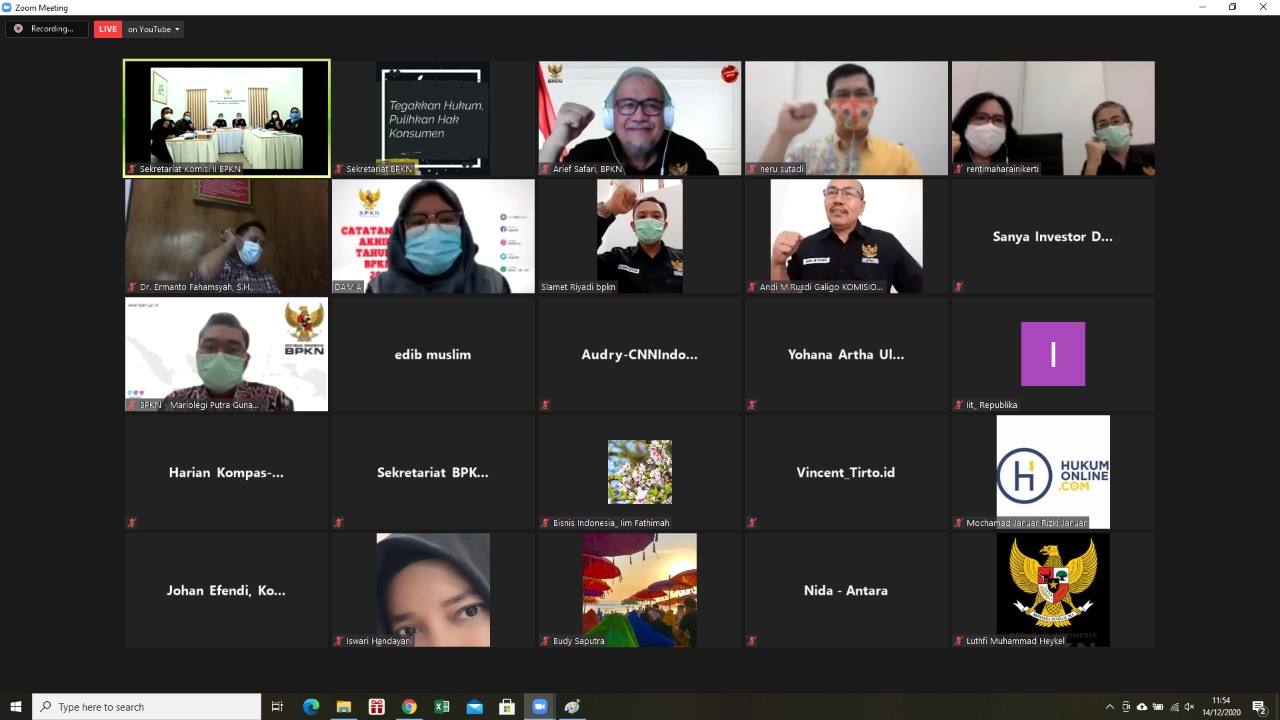
Task: Launch Google Chrome from taskbar
Action: pyautogui.click(x=409, y=707)
